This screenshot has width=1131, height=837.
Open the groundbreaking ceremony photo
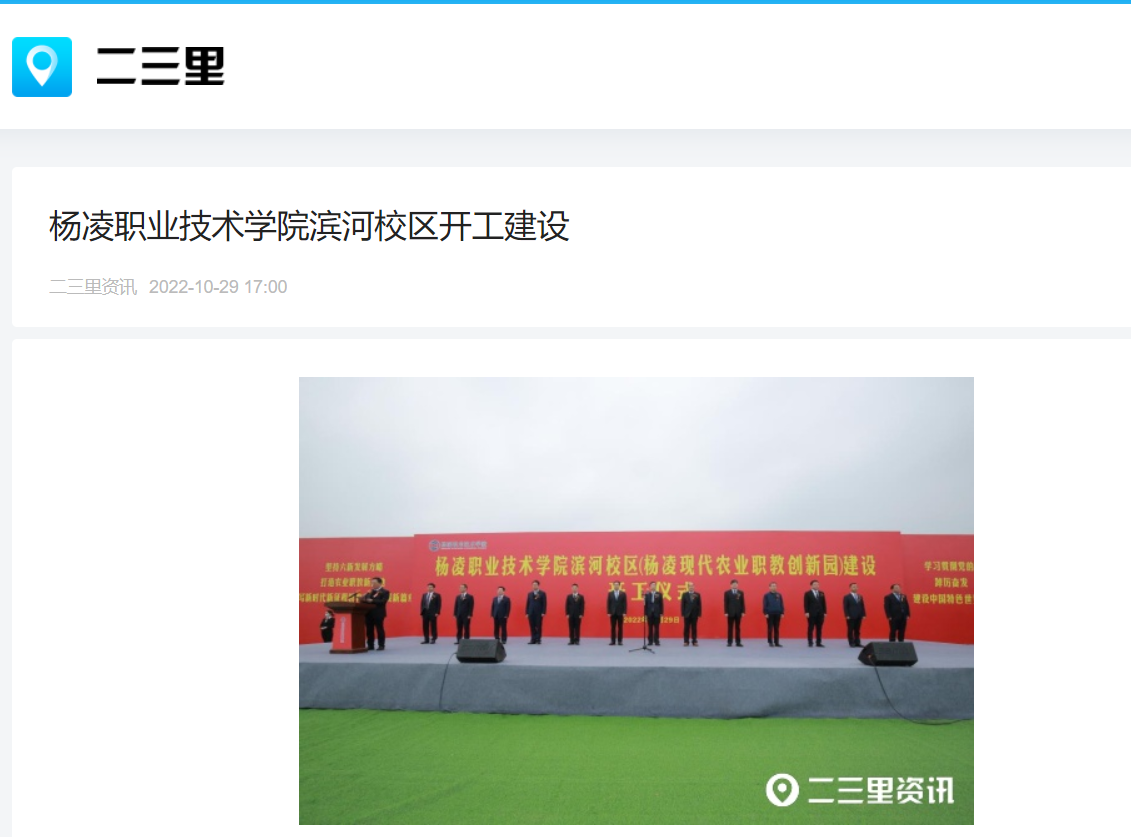coord(636,600)
